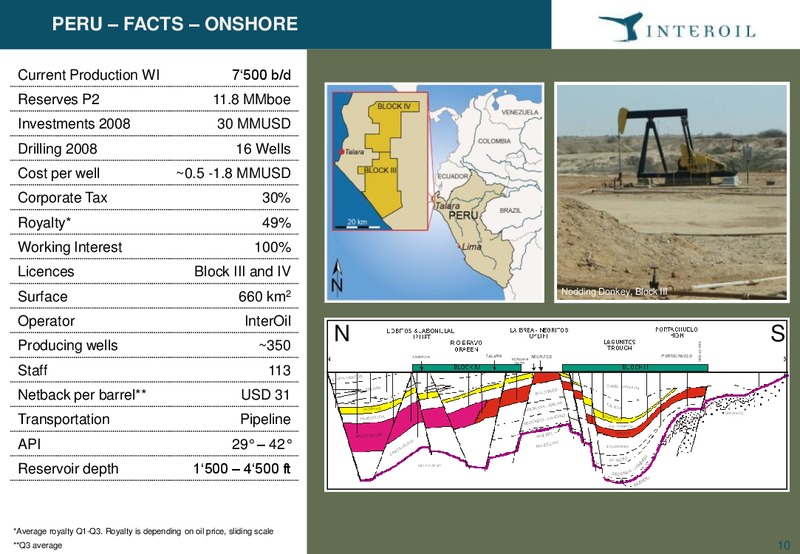Click the 'BLOCK IV' label on the inset map
The width and height of the screenshot is (800, 554).
click(x=393, y=107)
